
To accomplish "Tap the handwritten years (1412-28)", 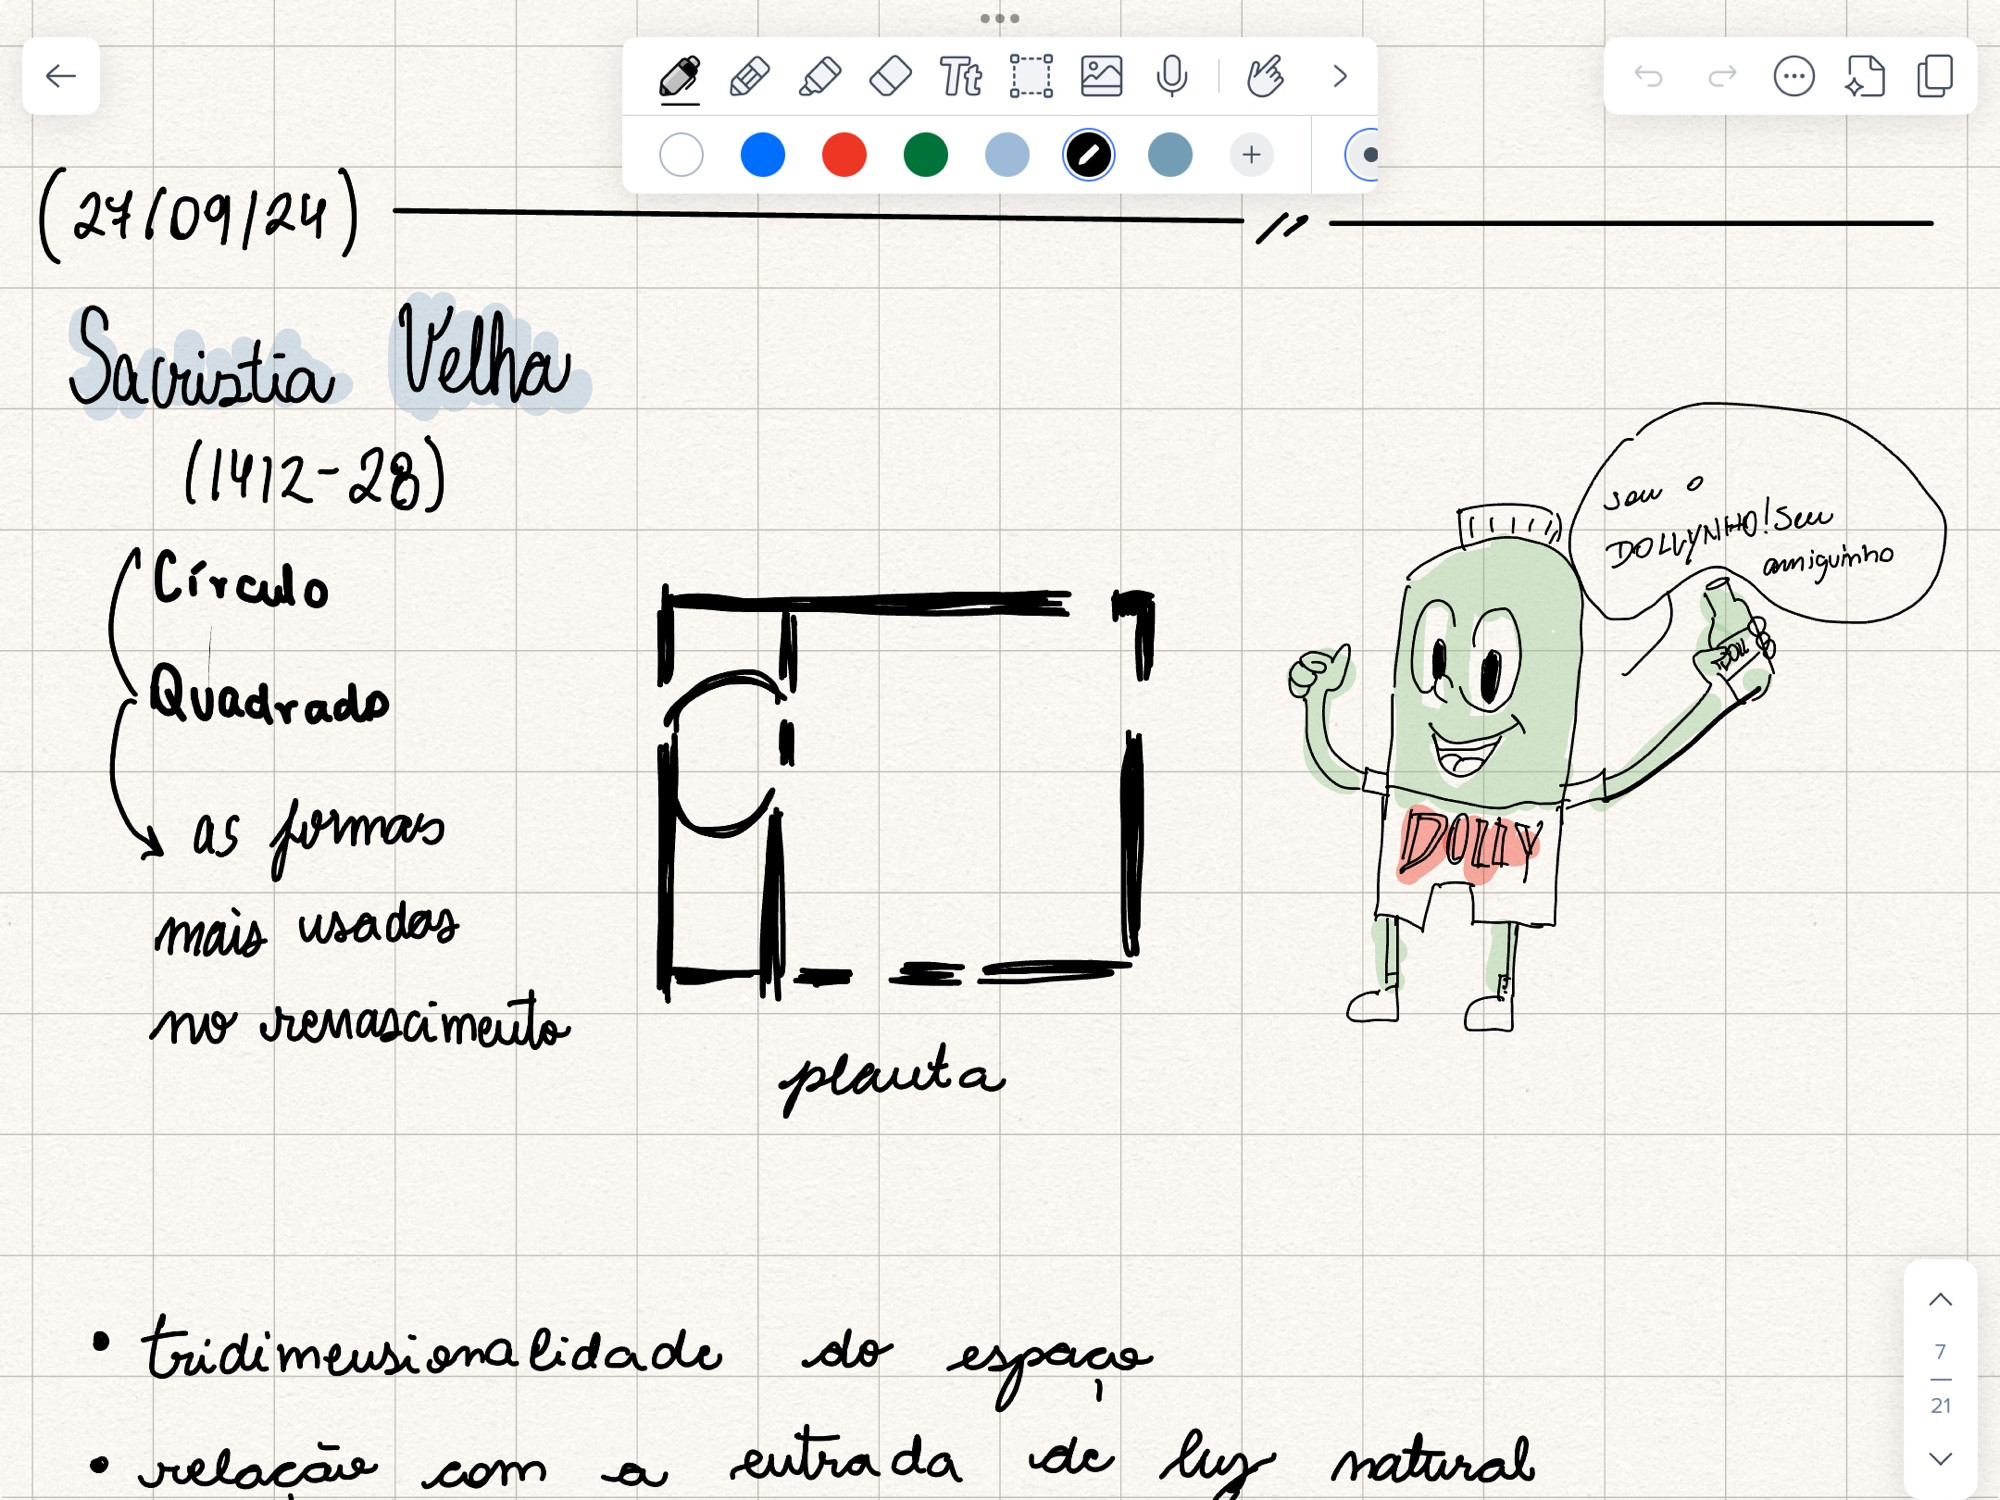I will click(x=315, y=475).
